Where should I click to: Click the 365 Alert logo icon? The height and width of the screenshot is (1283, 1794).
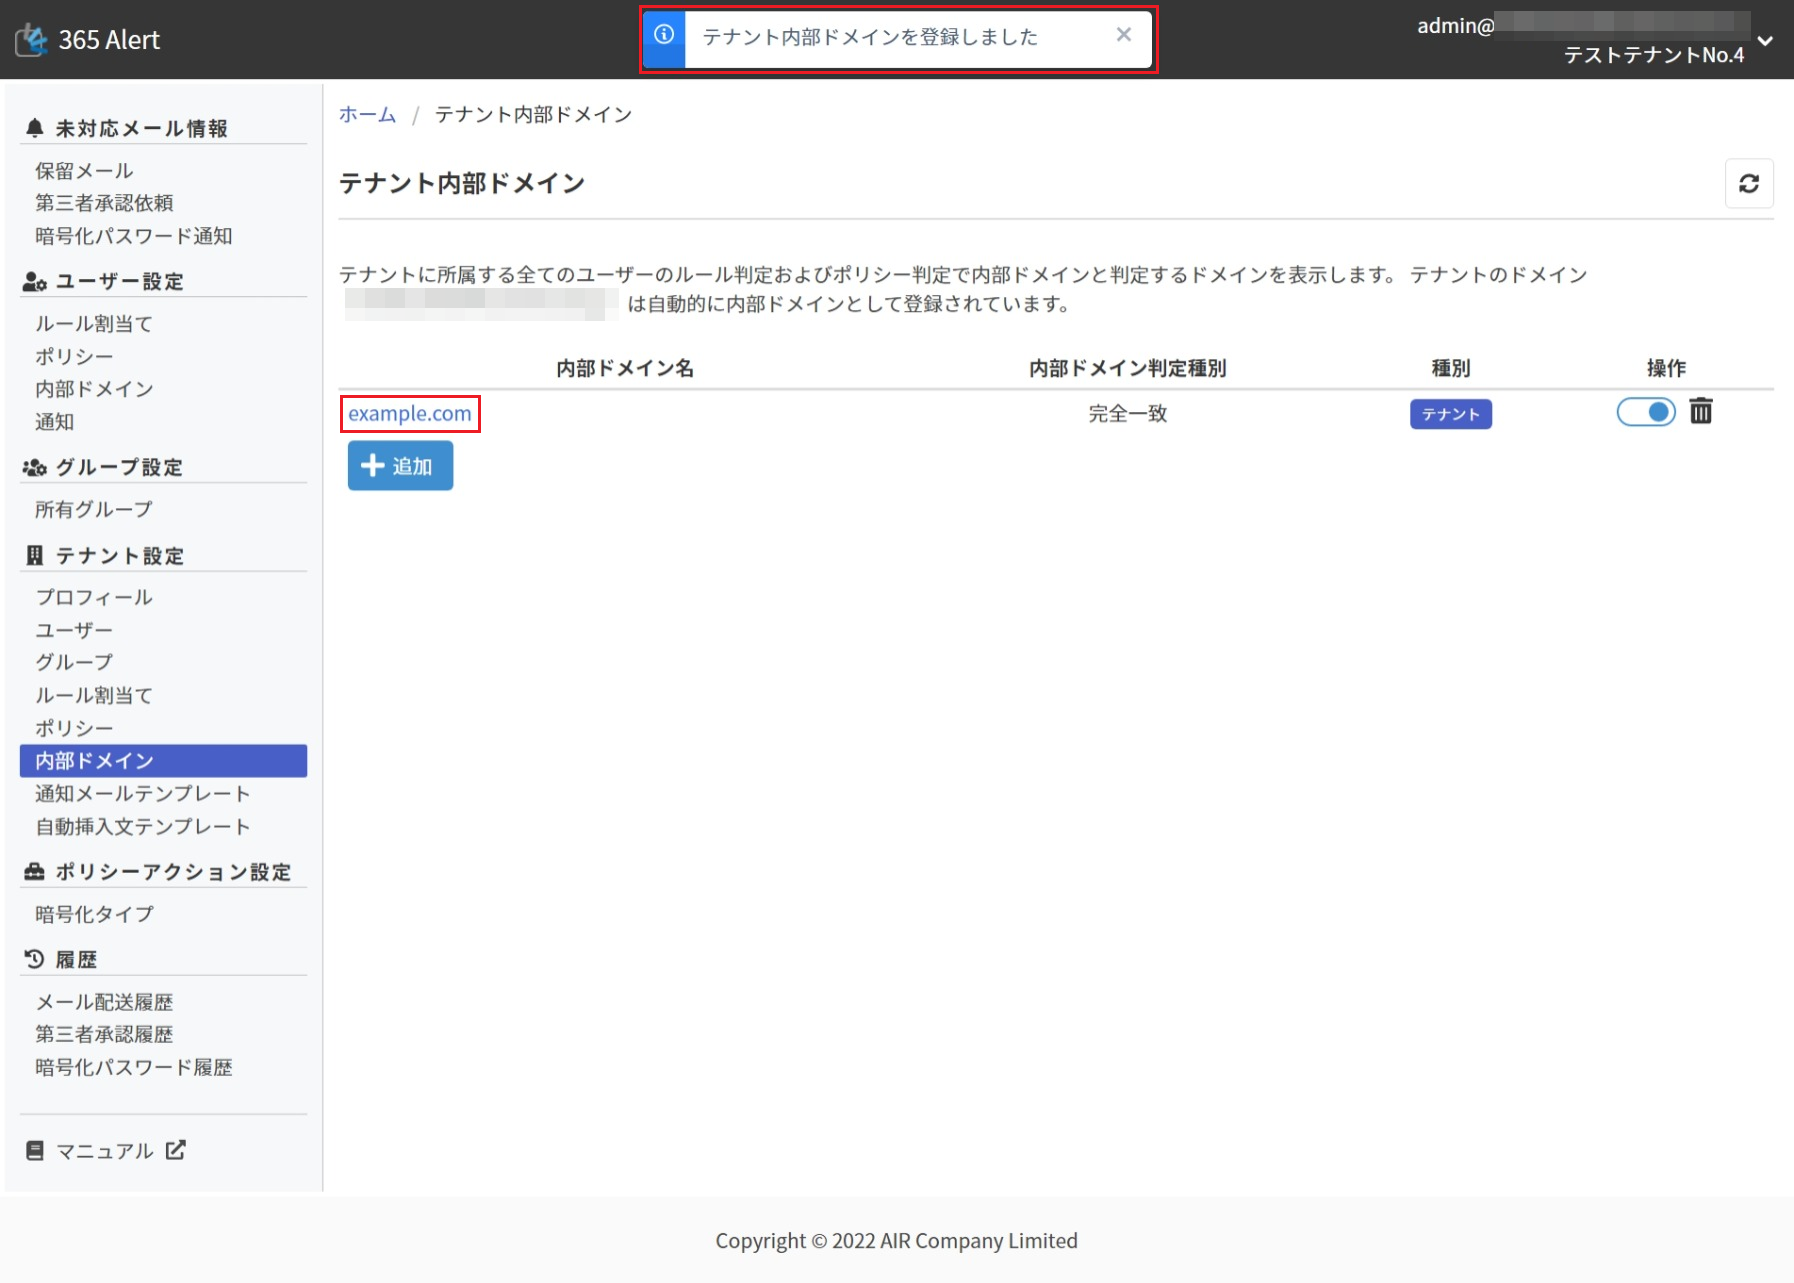tap(32, 40)
